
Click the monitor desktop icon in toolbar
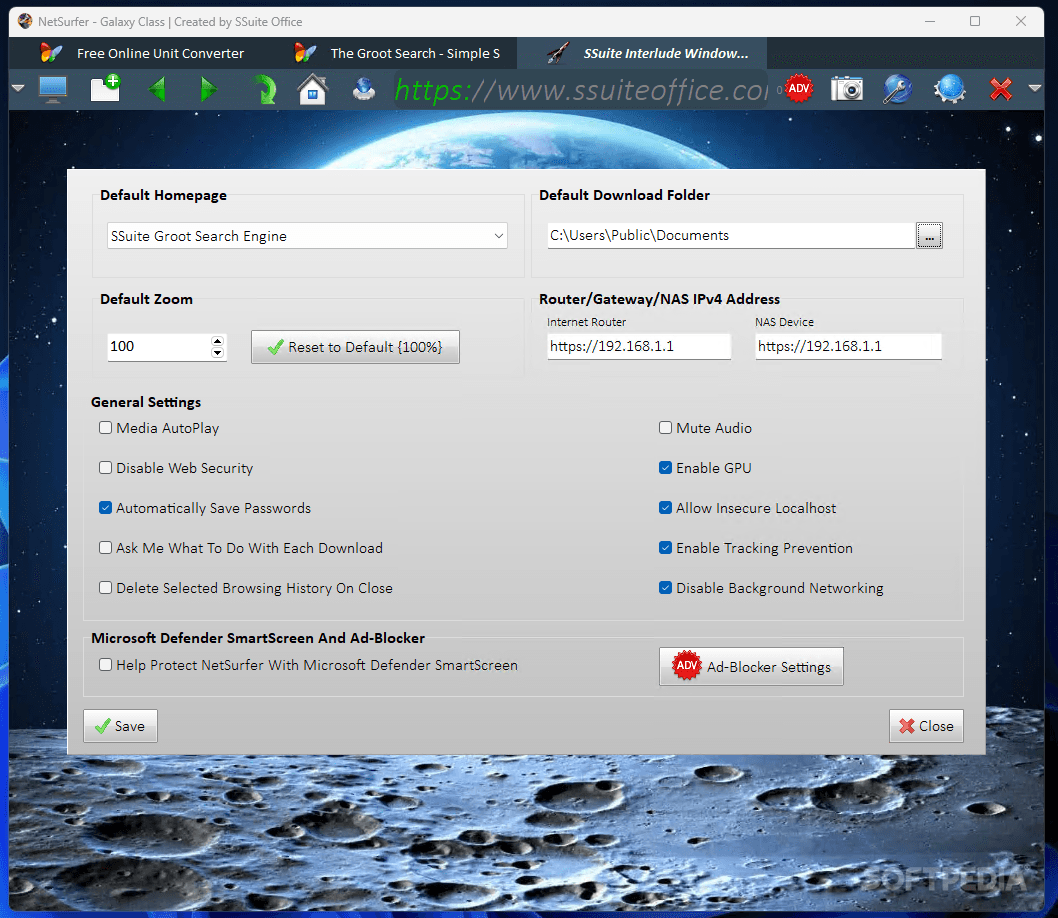point(53,89)
